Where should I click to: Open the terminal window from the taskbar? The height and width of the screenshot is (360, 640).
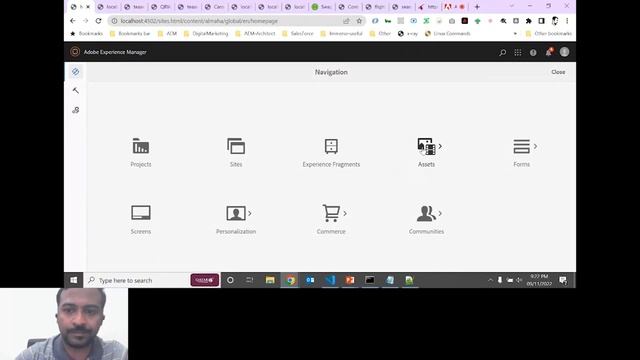(370, 280)
